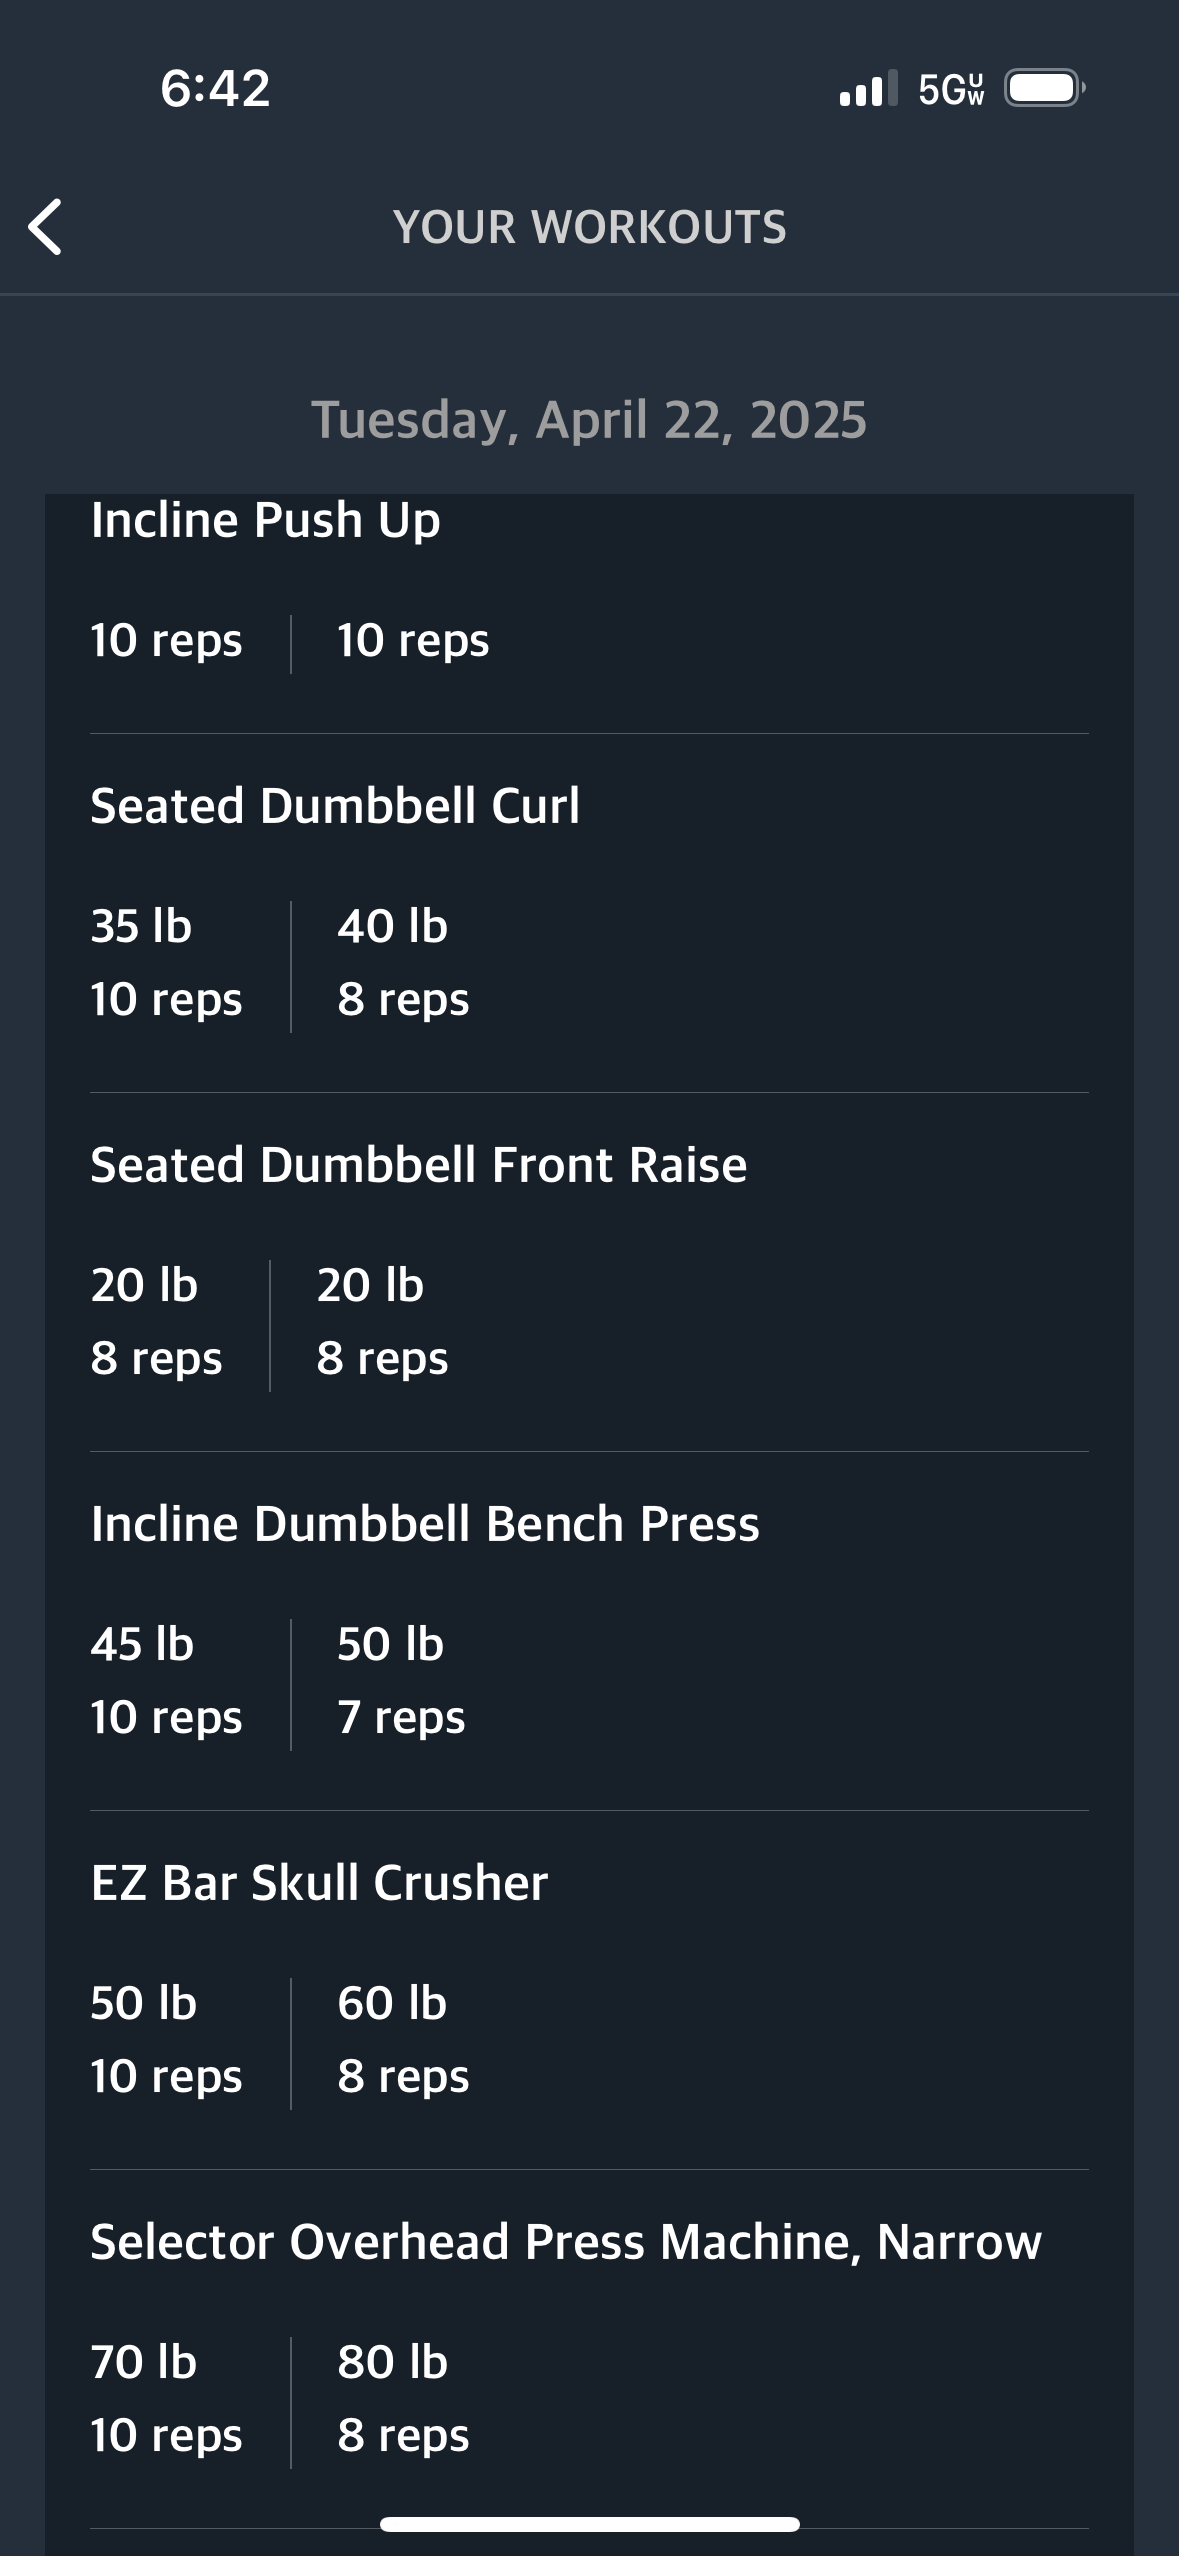This screenshot has height=2556, width=1179.
Task: Select the 50 lb 7 reps Bench Press set
Action: click(401, 1681)
